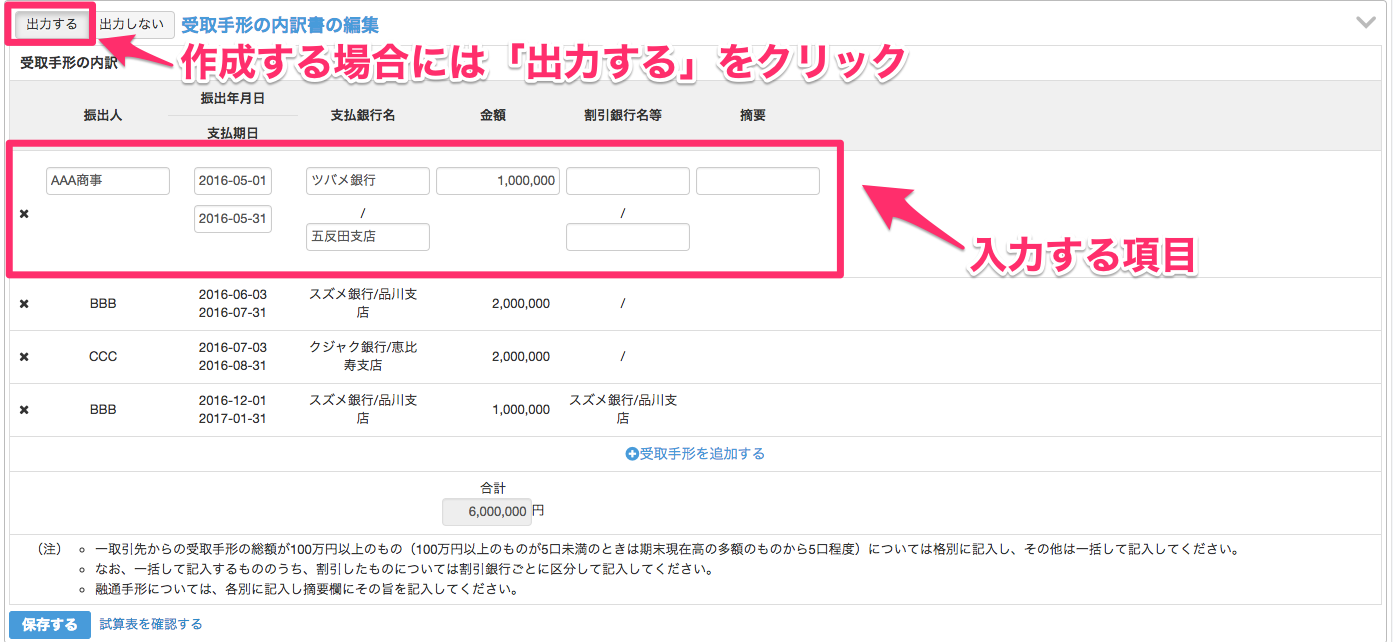The width and height of the screenshot is (1393, 642).
Task: Click the 振出年月日 column header
Action: coord(233,99)
